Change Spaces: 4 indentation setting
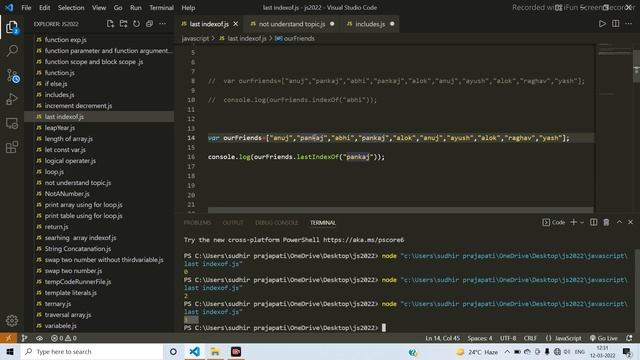This screenshot has height=360, width=640. (x=480, y=338)
